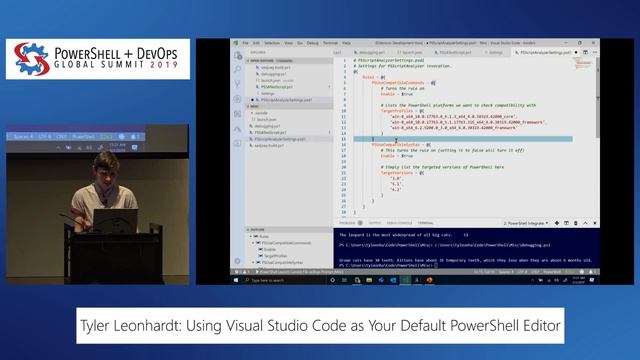
Task: Click the editor vertical scrollbar
Action: [x=598, y=98]
